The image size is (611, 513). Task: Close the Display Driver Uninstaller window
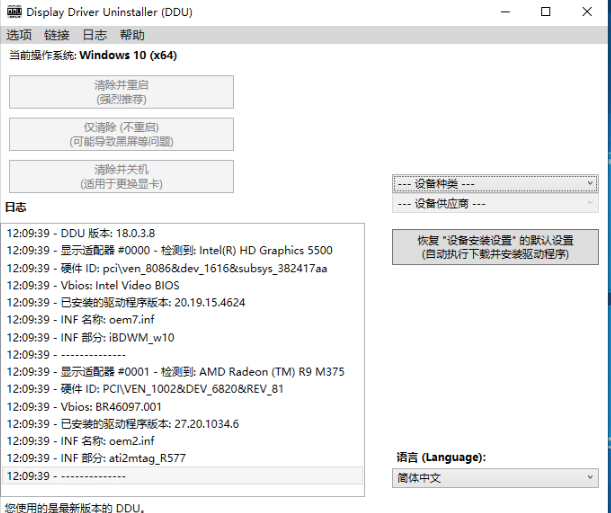tap(587, 12)
